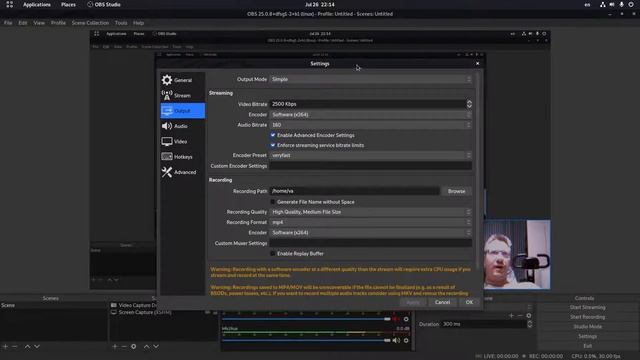Viewport: 640px width, 360px height.
Task: Open the Edit menu
Action: (x=23, y=23)
